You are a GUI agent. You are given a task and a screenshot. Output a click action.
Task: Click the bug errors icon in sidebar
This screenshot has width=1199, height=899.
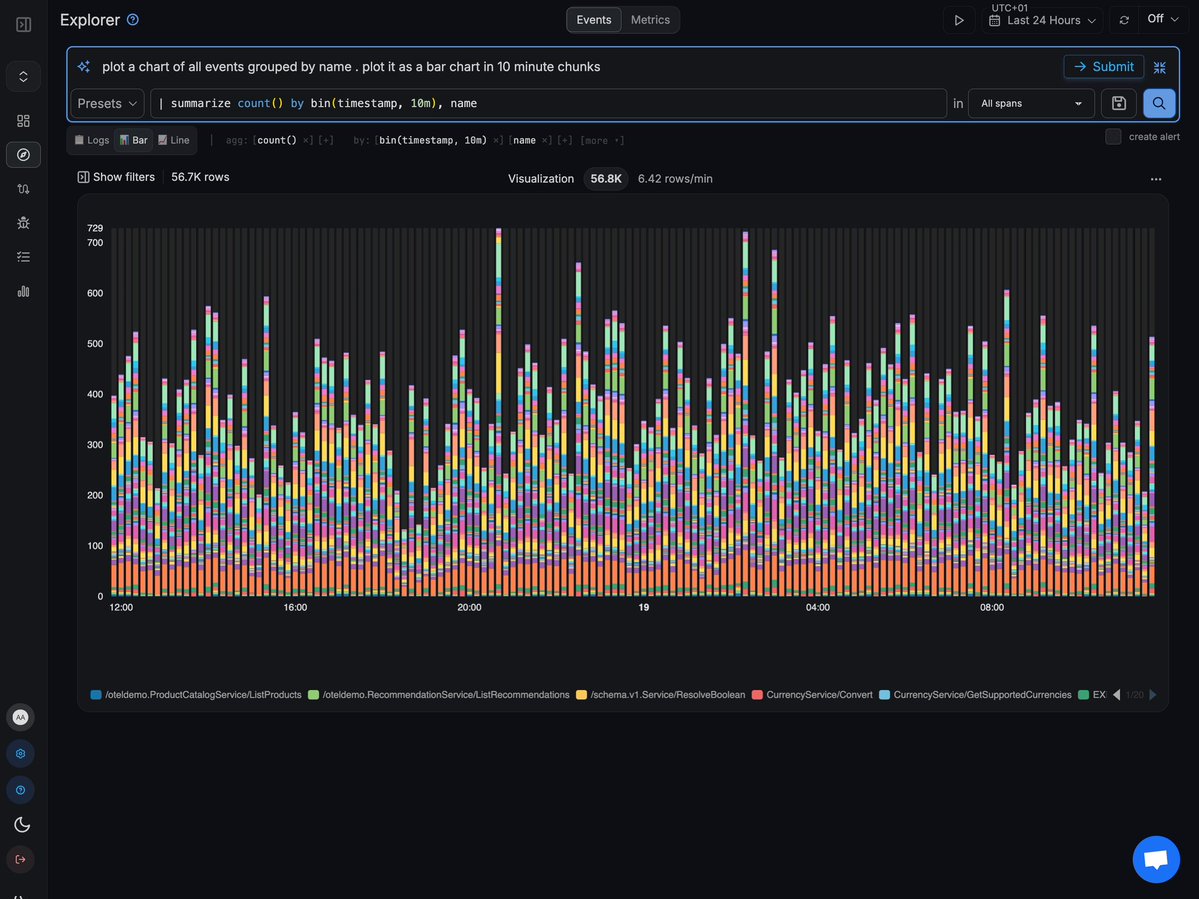(x=23, y=222)
